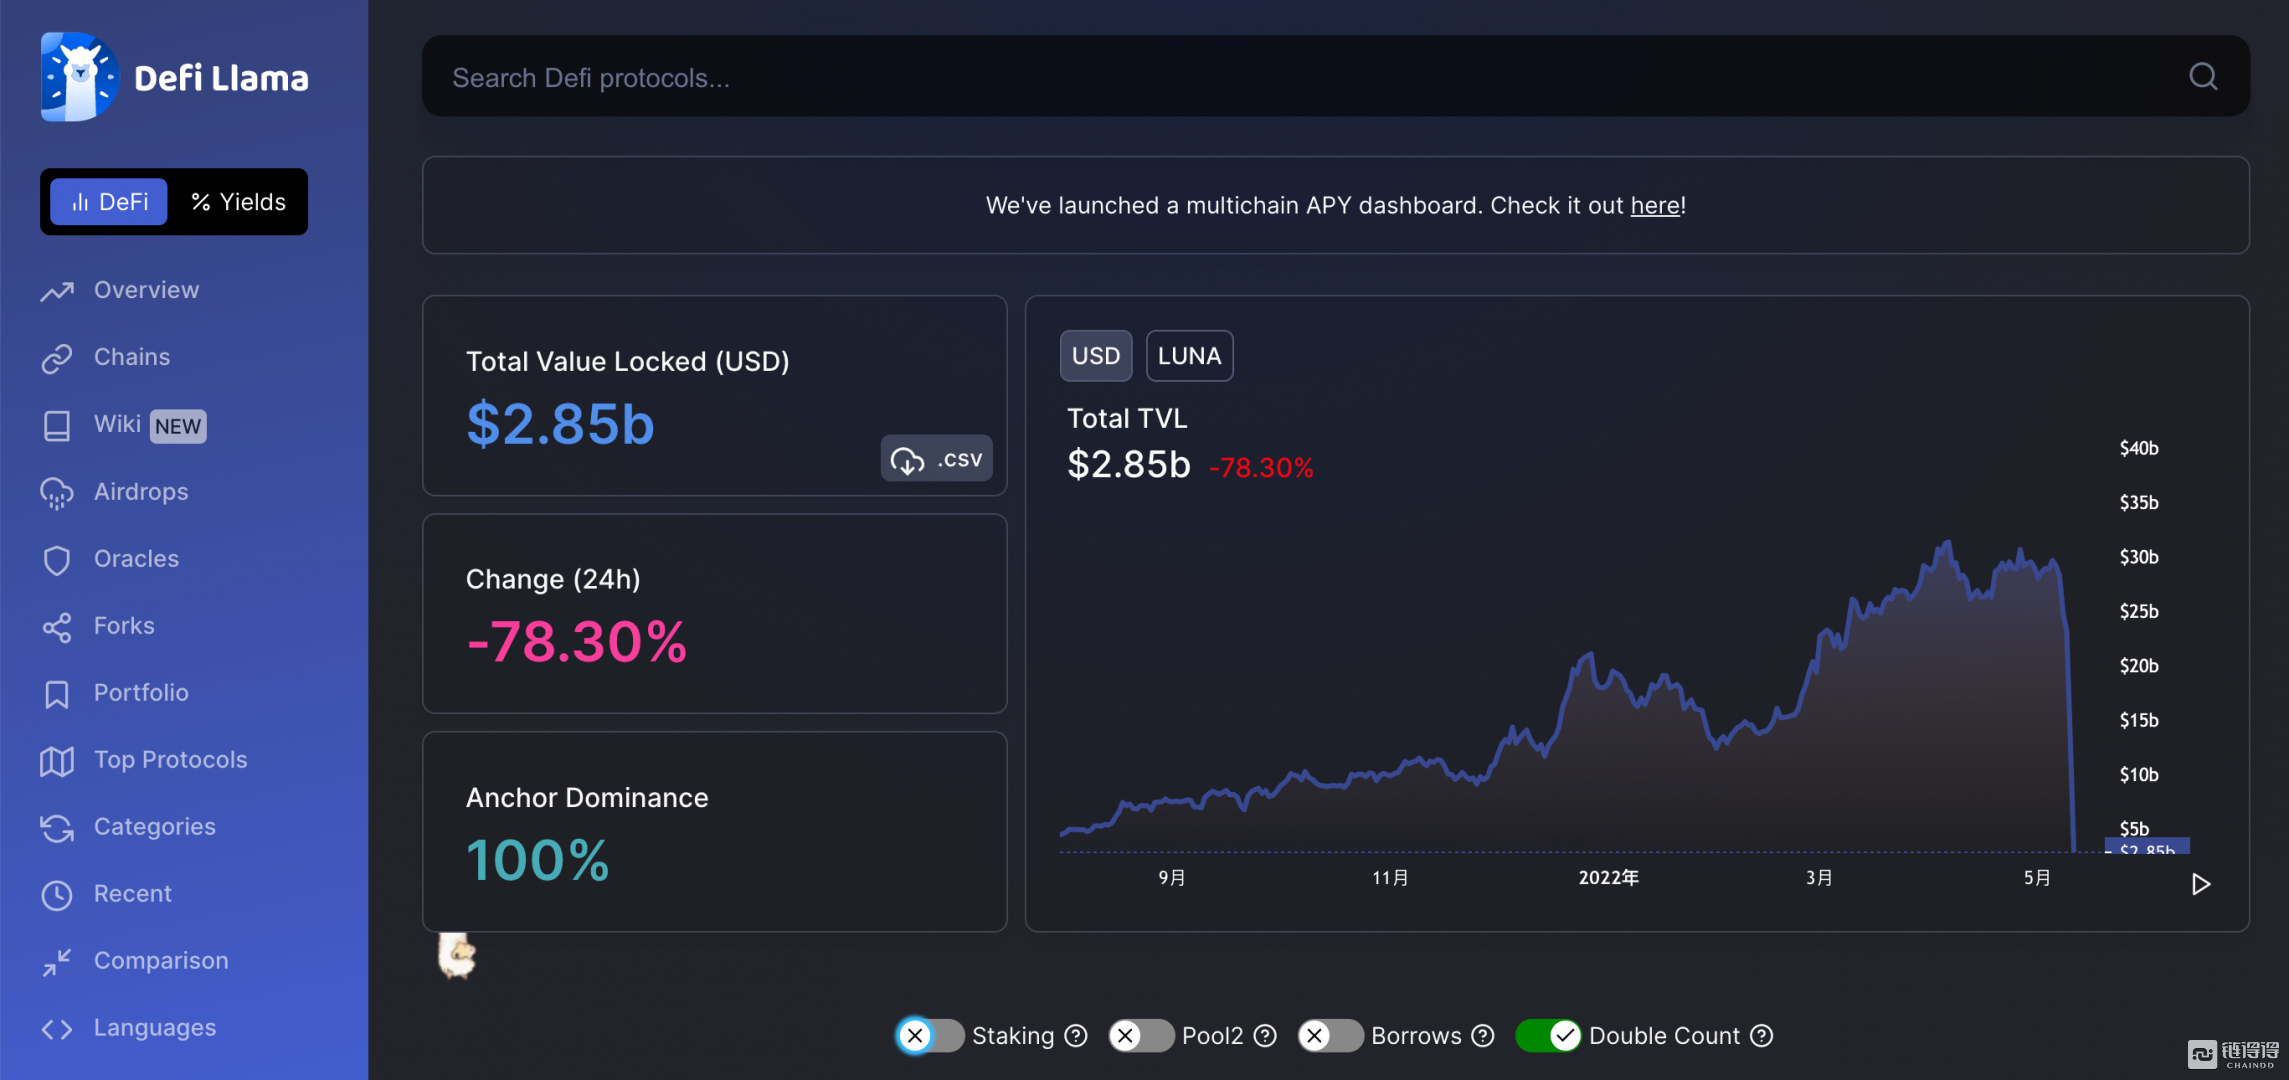Open Forks share icon

coord(57,627)
